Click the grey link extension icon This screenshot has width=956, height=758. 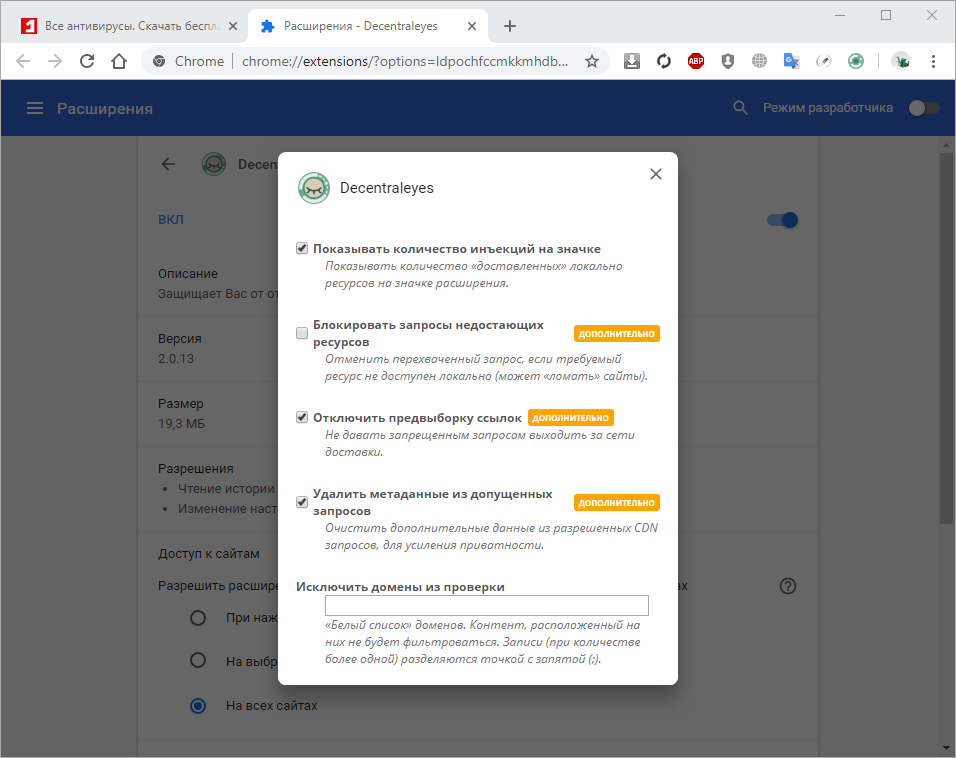[824, 61]
